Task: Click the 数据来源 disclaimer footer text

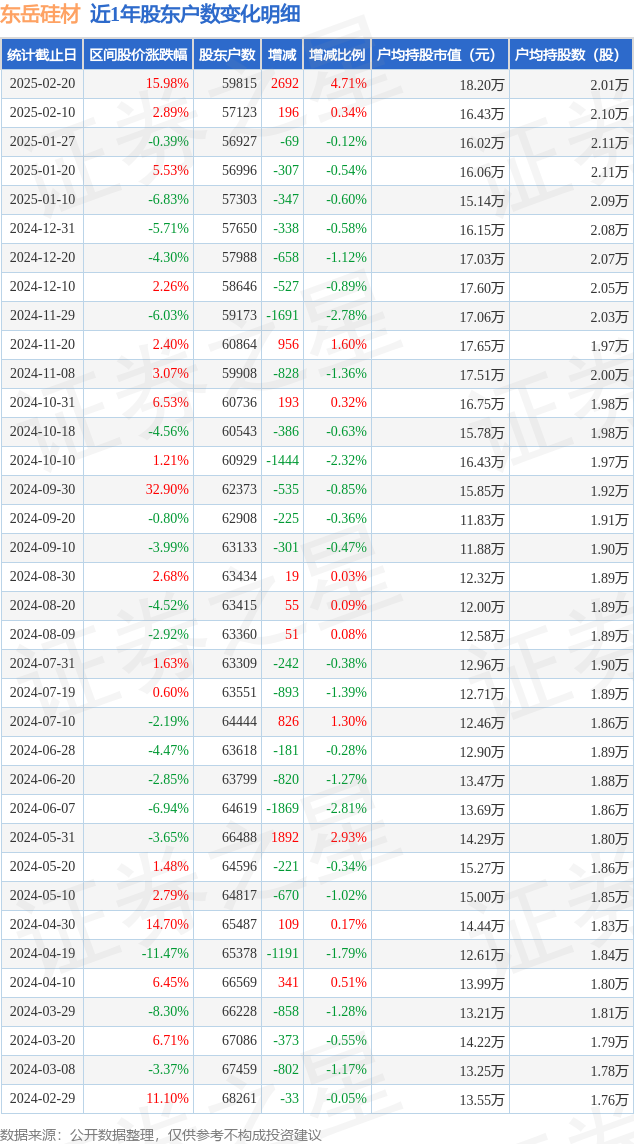Action: pos(161,1135)
